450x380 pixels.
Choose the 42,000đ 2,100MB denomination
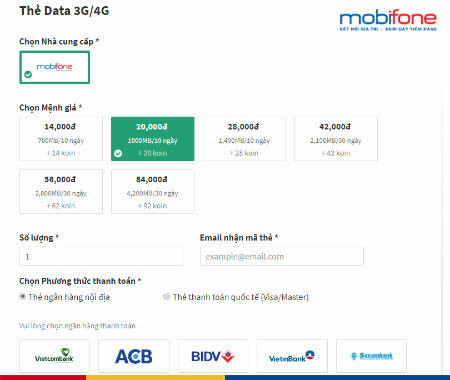pos(336,139)
